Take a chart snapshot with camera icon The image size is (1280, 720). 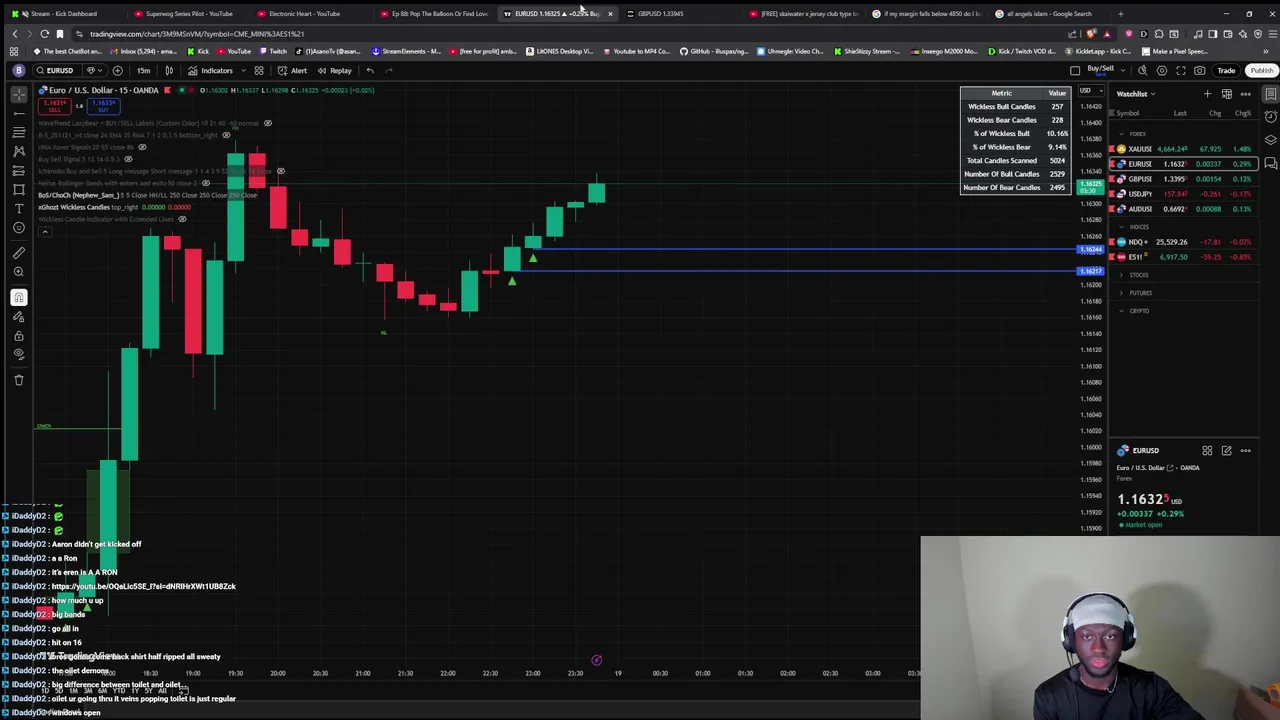(1199, 70)
